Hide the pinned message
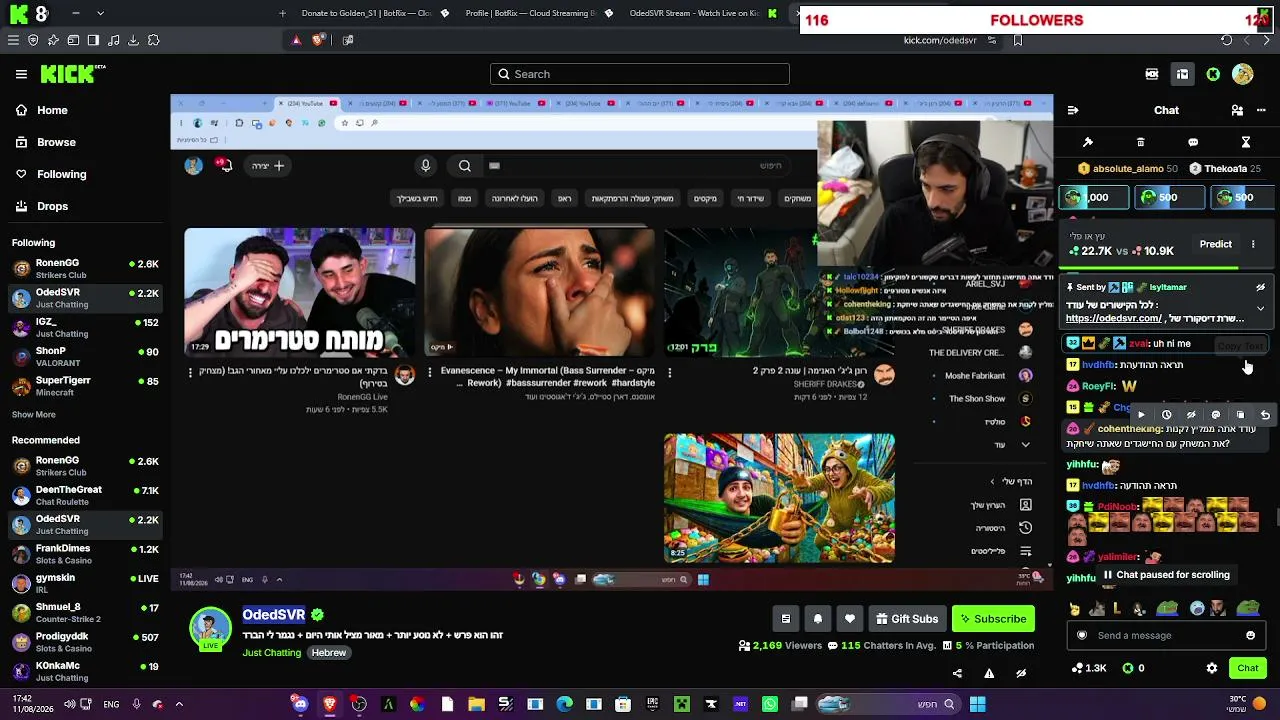This screenshot has width=1280, height=720. tap(1260, 287)
